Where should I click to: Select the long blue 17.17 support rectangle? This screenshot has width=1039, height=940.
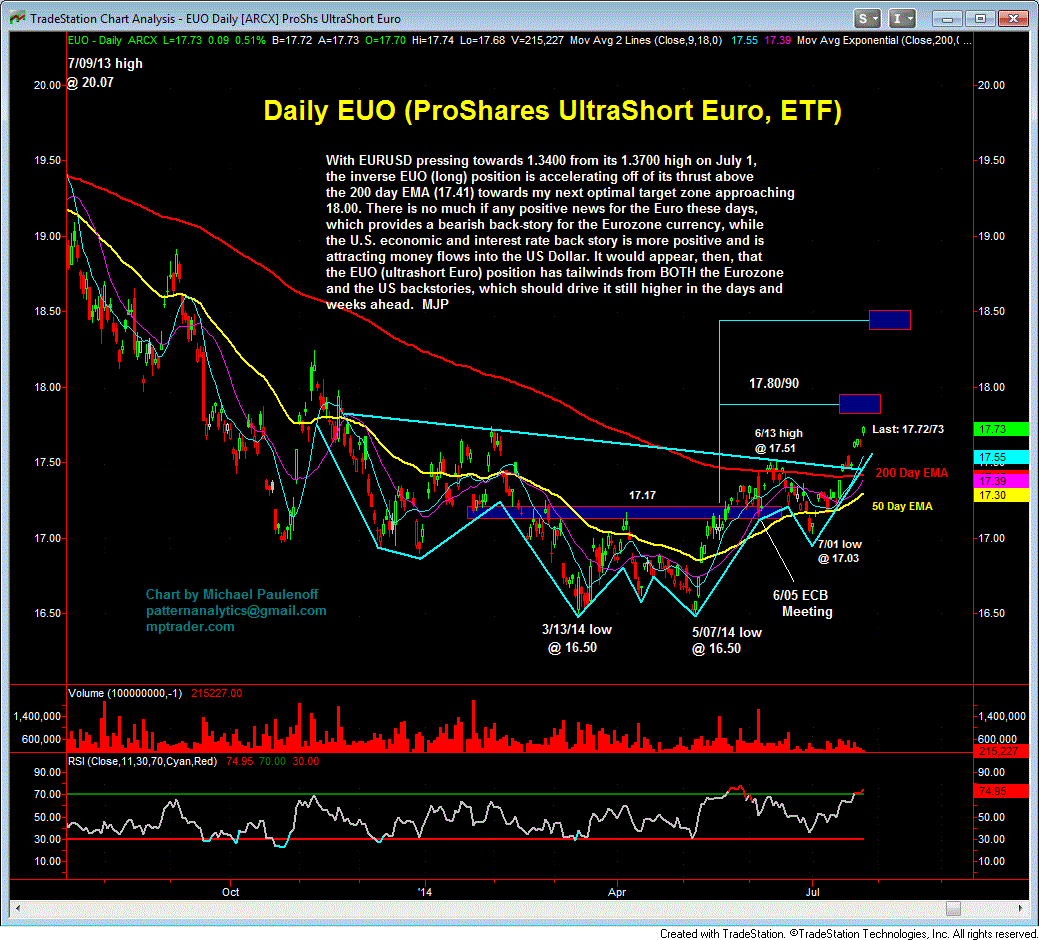click(626, 512)
